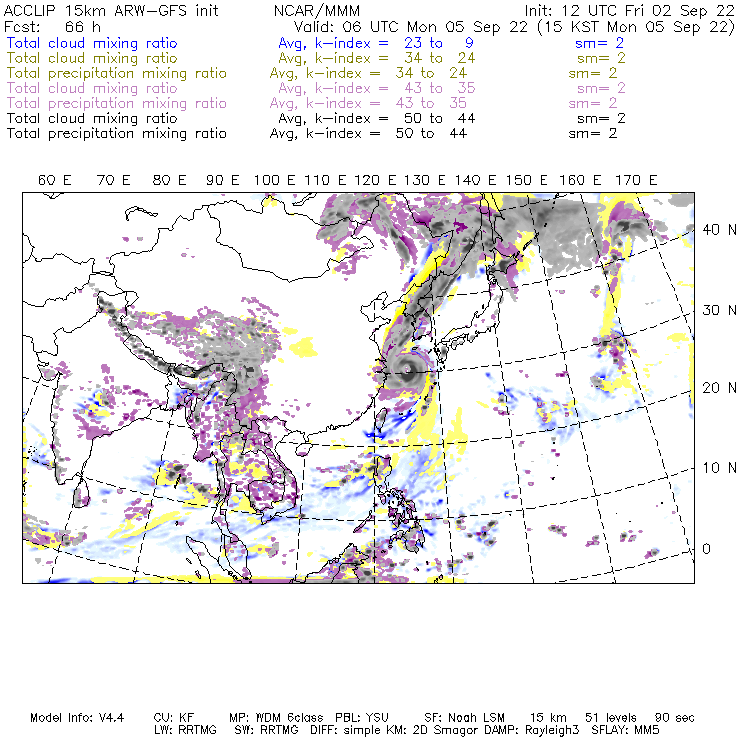
Task: Click the '140 E' longitude label
Action: (476, 180)
